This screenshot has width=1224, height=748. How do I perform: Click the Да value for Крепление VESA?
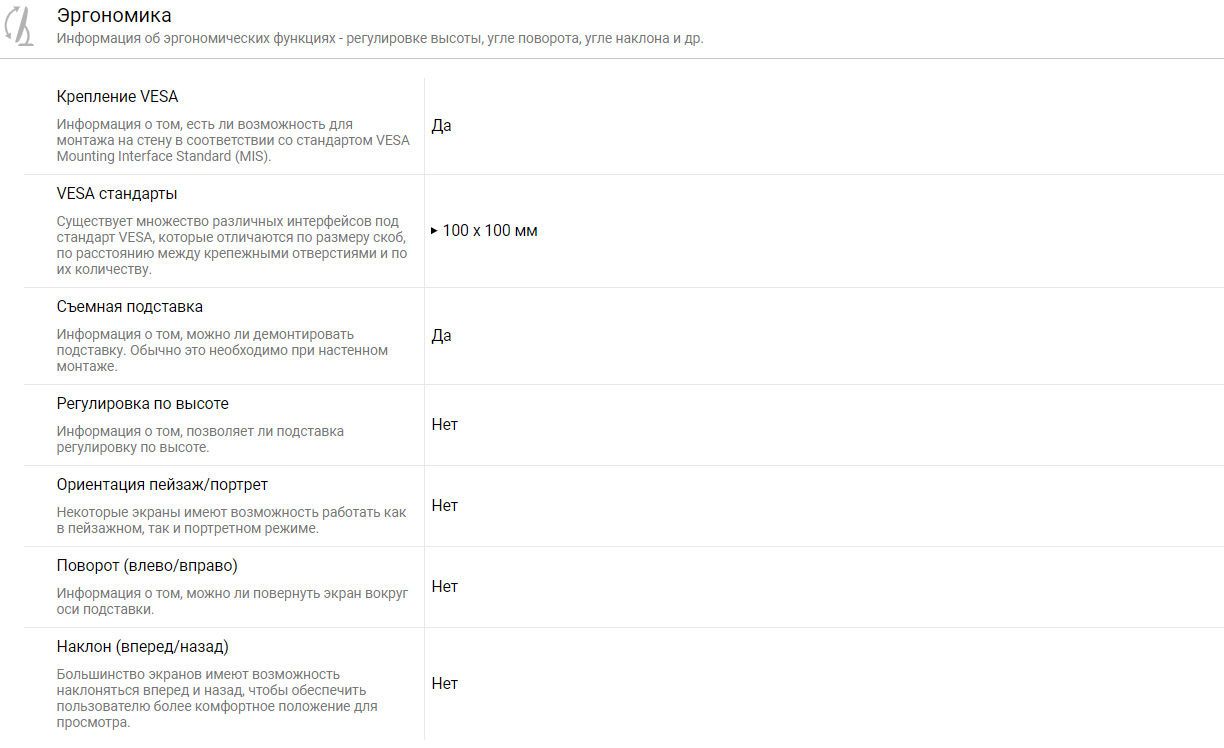pos(441,126)
